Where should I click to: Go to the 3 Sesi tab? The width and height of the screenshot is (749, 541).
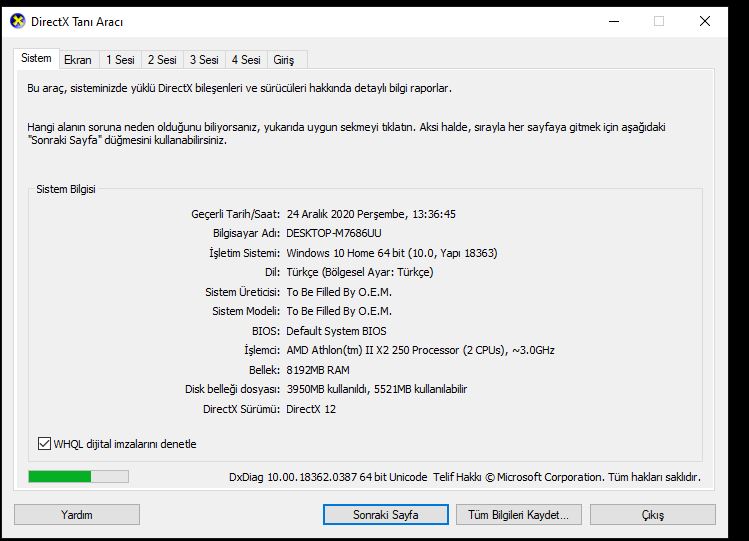point(204,60)
